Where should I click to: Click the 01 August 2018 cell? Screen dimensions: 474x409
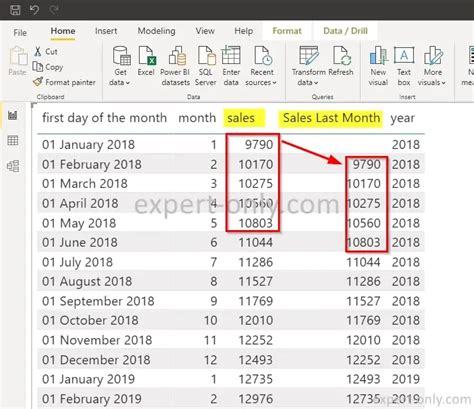coord(87,281)
